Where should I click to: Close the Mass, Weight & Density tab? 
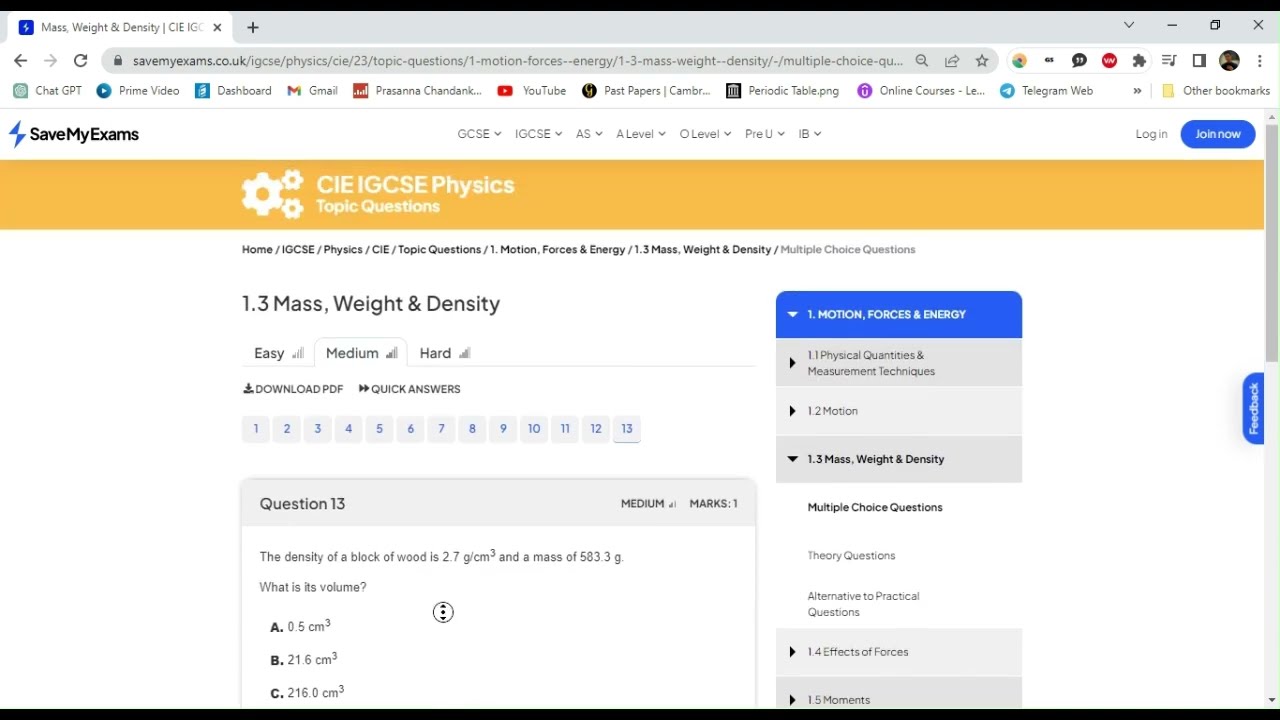coord(217,27)
